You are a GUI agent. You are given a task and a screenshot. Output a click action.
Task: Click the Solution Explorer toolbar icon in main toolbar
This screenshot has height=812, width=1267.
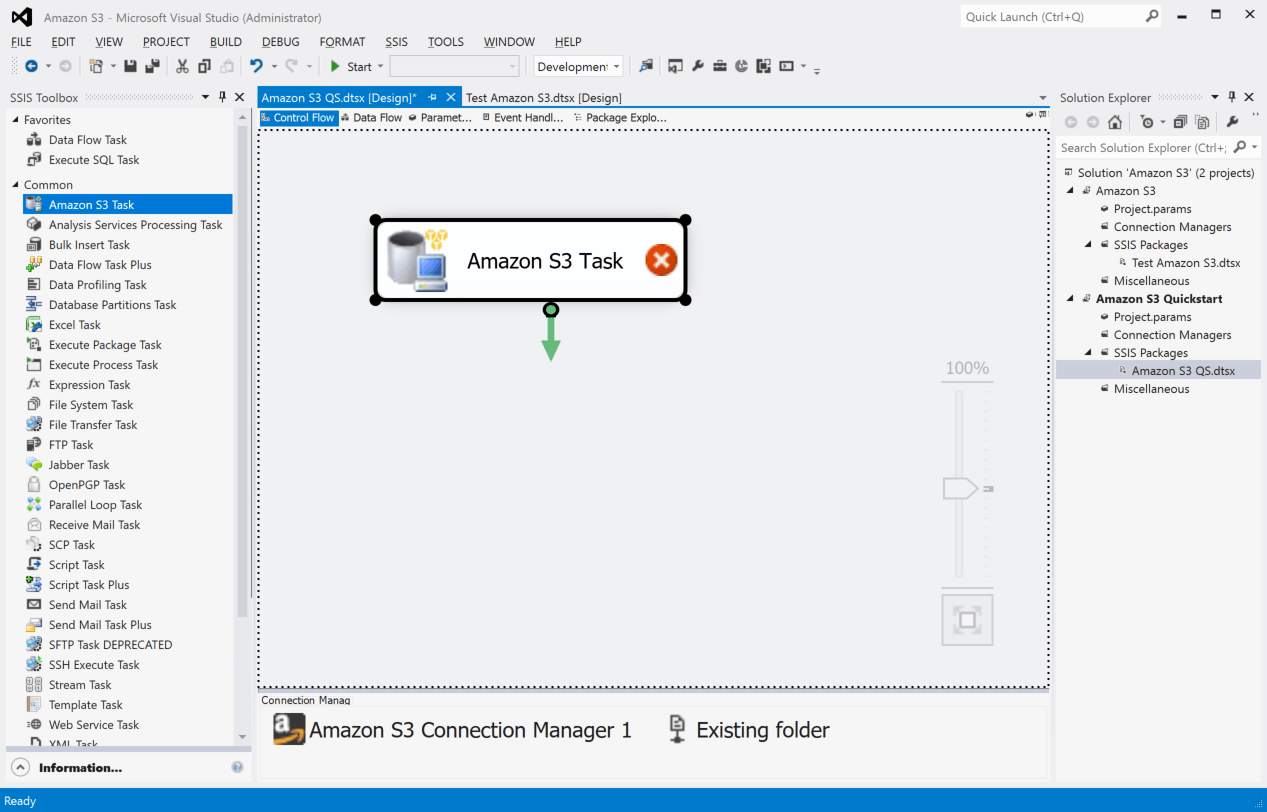[676, 67]
